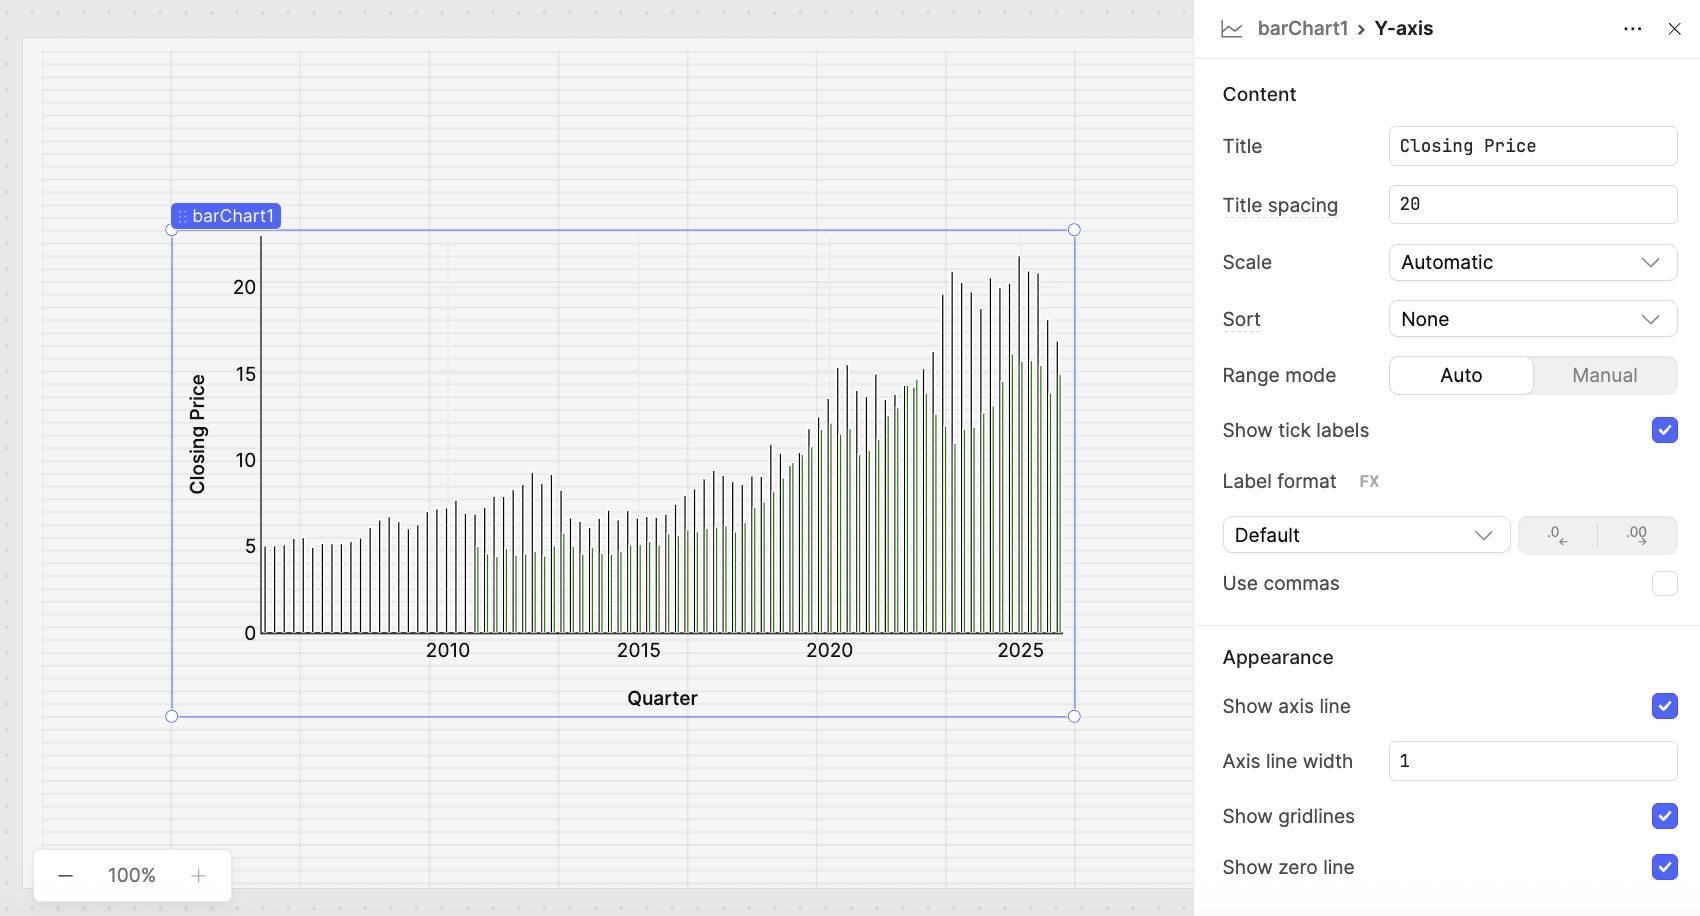Close the Y-axis settings panel
This screenshot has width=1700, height=916.
(x=1675, y=29)
